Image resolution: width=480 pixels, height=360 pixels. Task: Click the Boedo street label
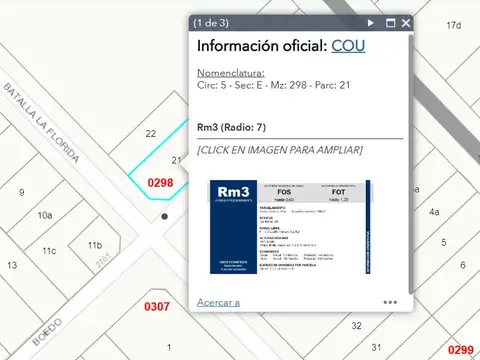47,332
